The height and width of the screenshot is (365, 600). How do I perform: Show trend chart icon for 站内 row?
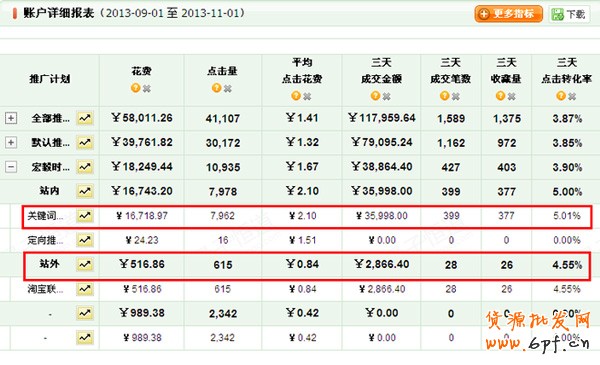(x=85, y=191)
